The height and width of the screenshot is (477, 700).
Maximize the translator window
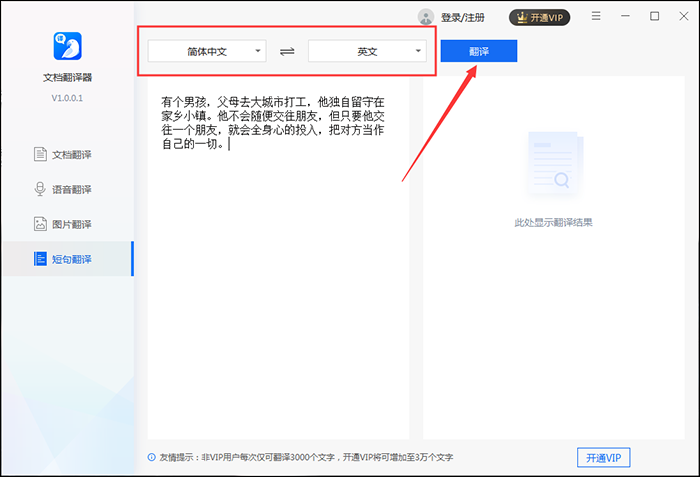(654, 16)
